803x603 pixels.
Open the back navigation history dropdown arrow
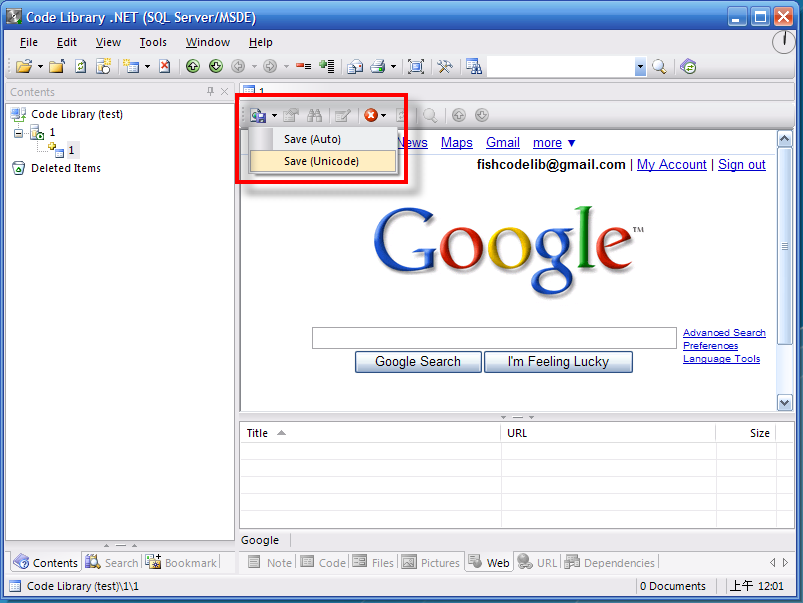(x=254, y=67)
